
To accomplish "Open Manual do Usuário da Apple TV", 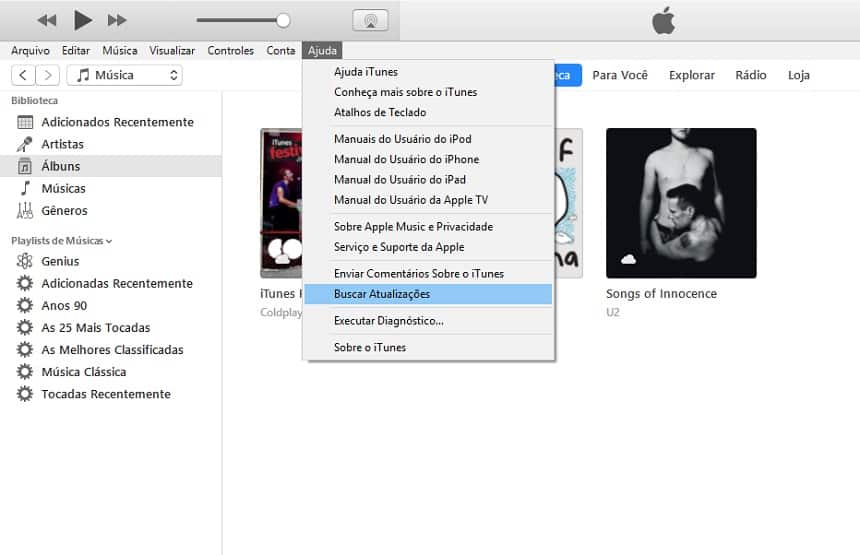I will point(428,200).
